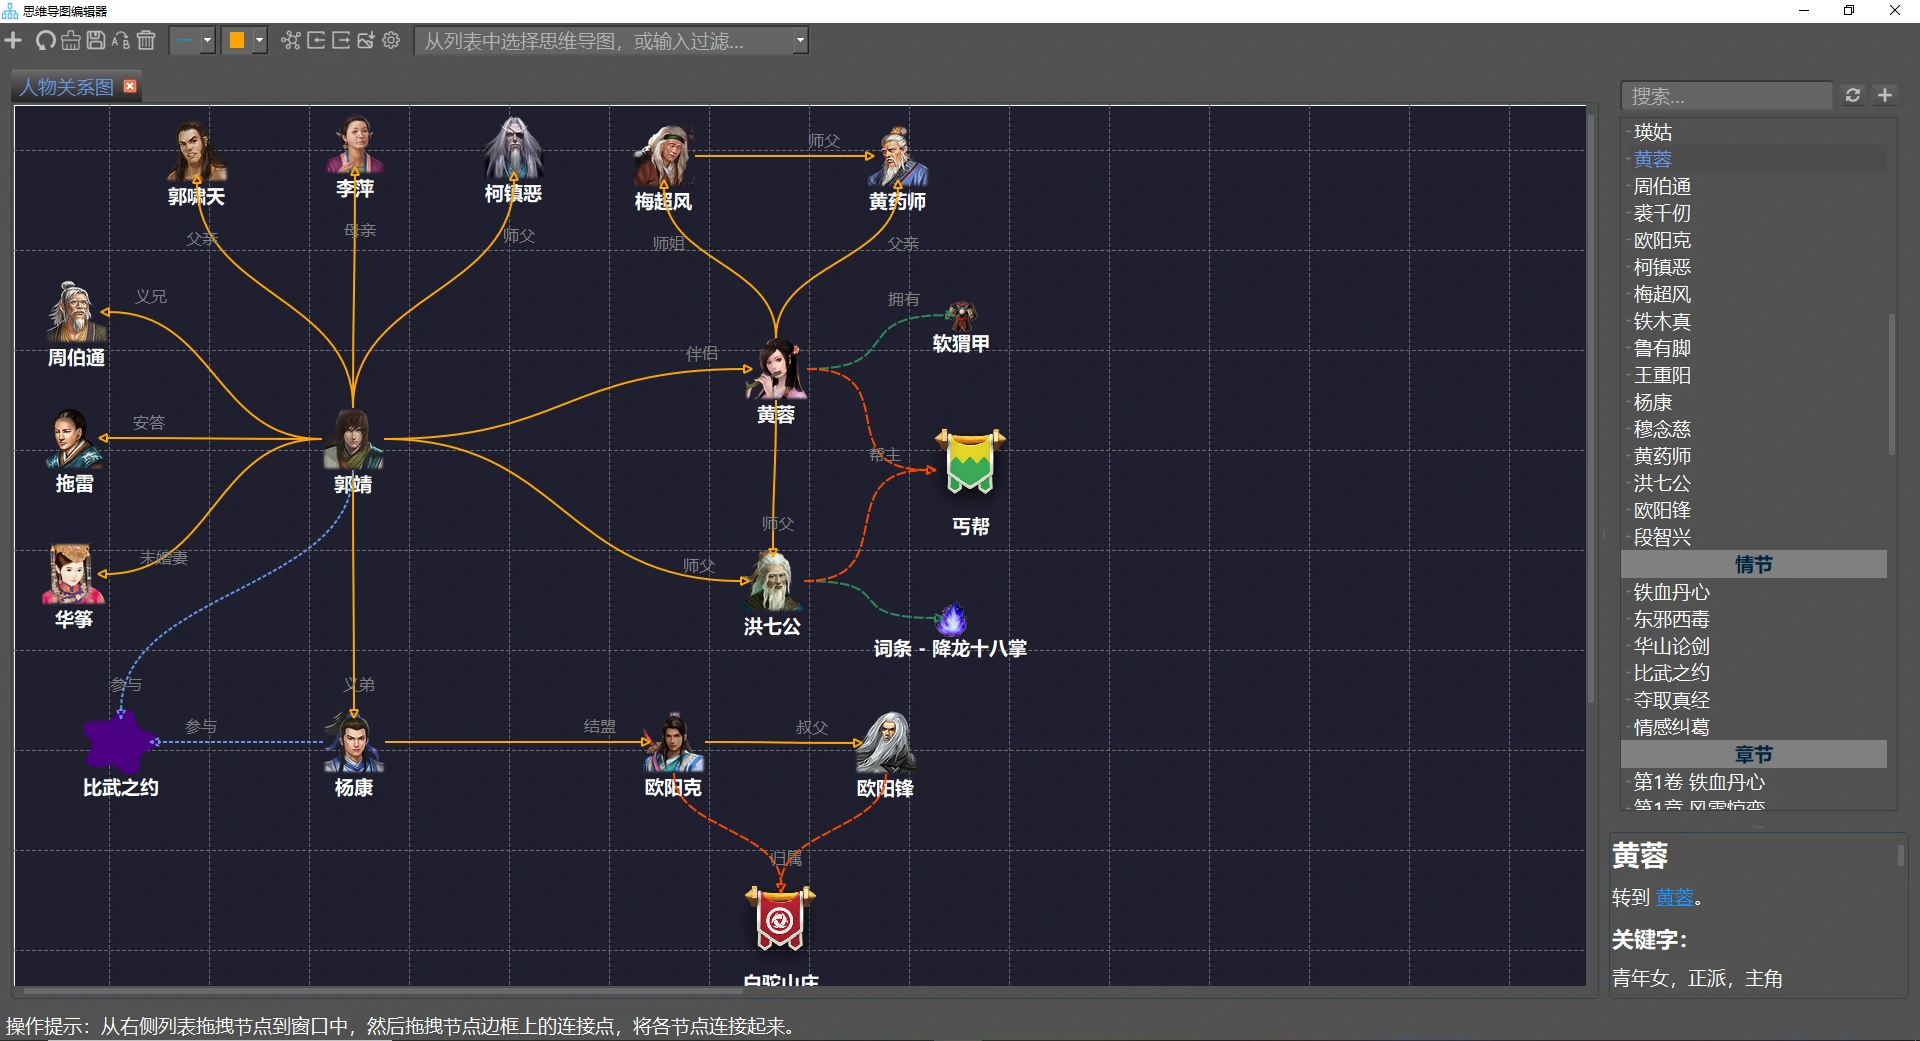Select 裘千仞 in the list
The width and height of the screenshot is (1920, 1041).
[1662, 213]
